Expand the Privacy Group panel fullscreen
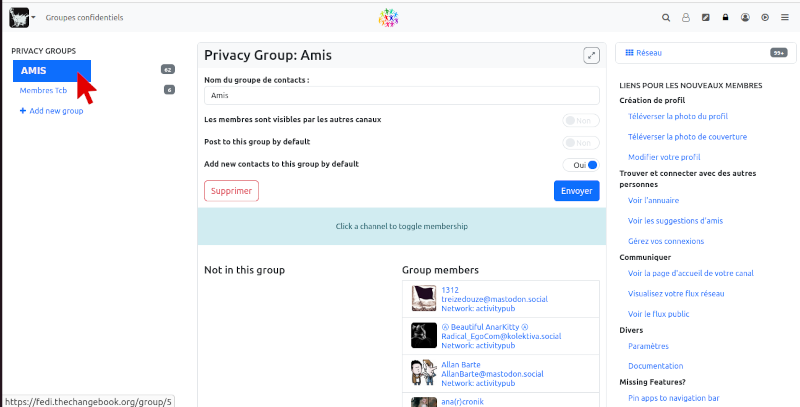 point(591,56)
